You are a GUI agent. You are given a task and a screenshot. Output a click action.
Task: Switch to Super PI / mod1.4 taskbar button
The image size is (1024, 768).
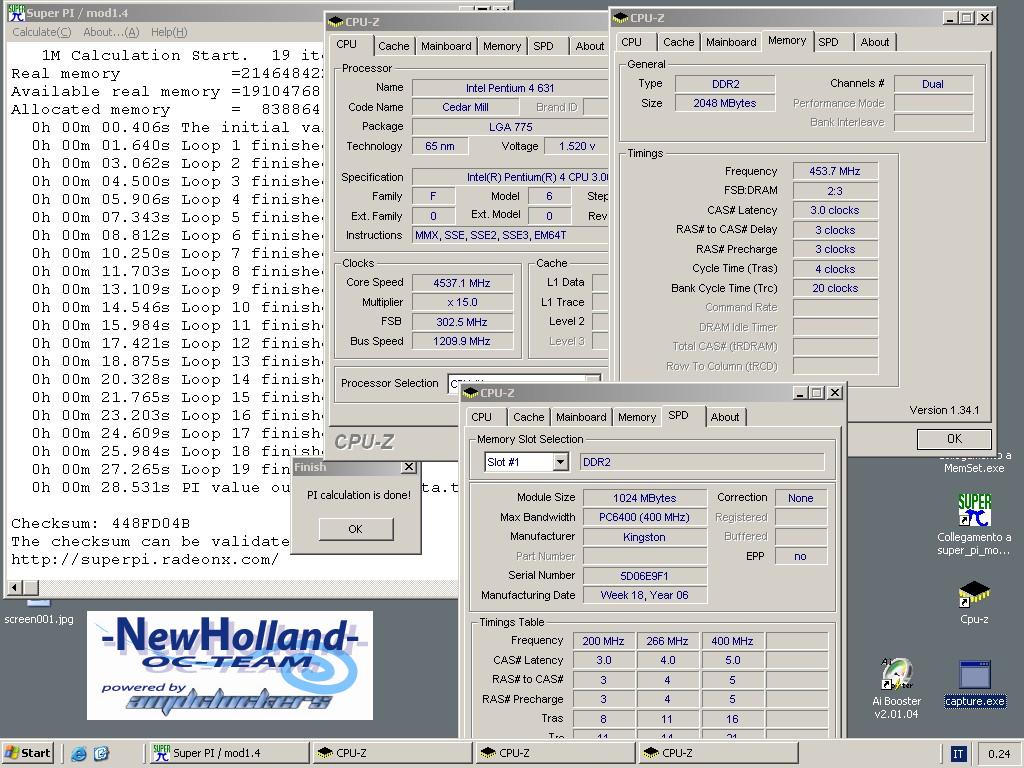227,753
